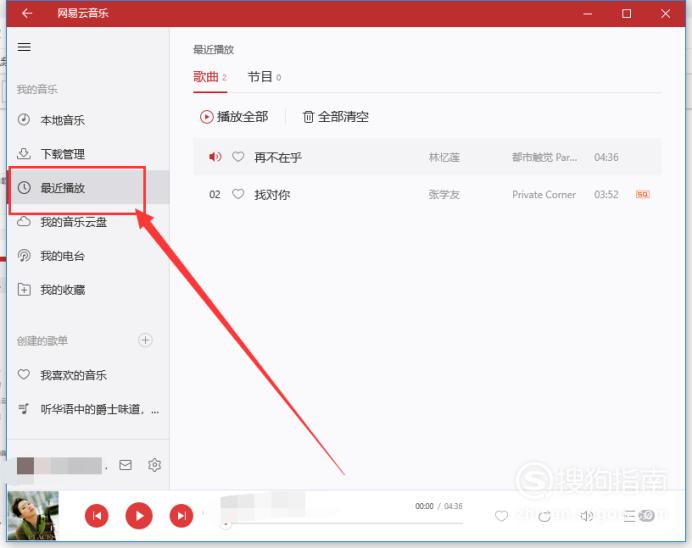
Task: Switch to the 节目 tab
Action: point(264,77)
